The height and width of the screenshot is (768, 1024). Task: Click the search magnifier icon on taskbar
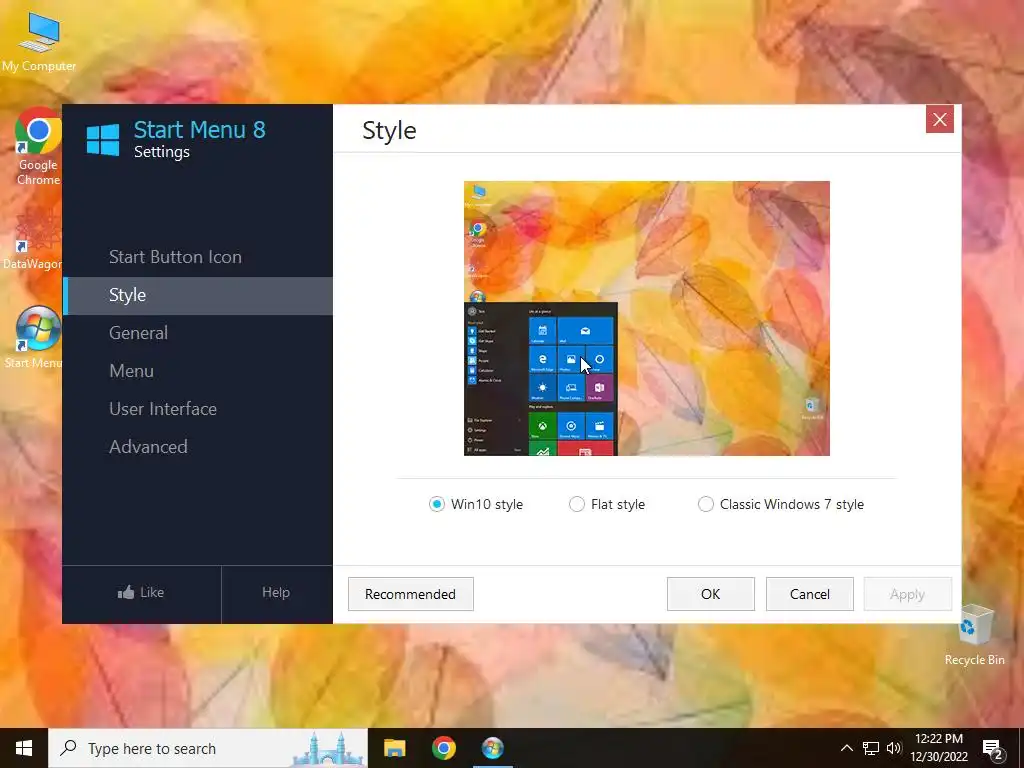68,748
